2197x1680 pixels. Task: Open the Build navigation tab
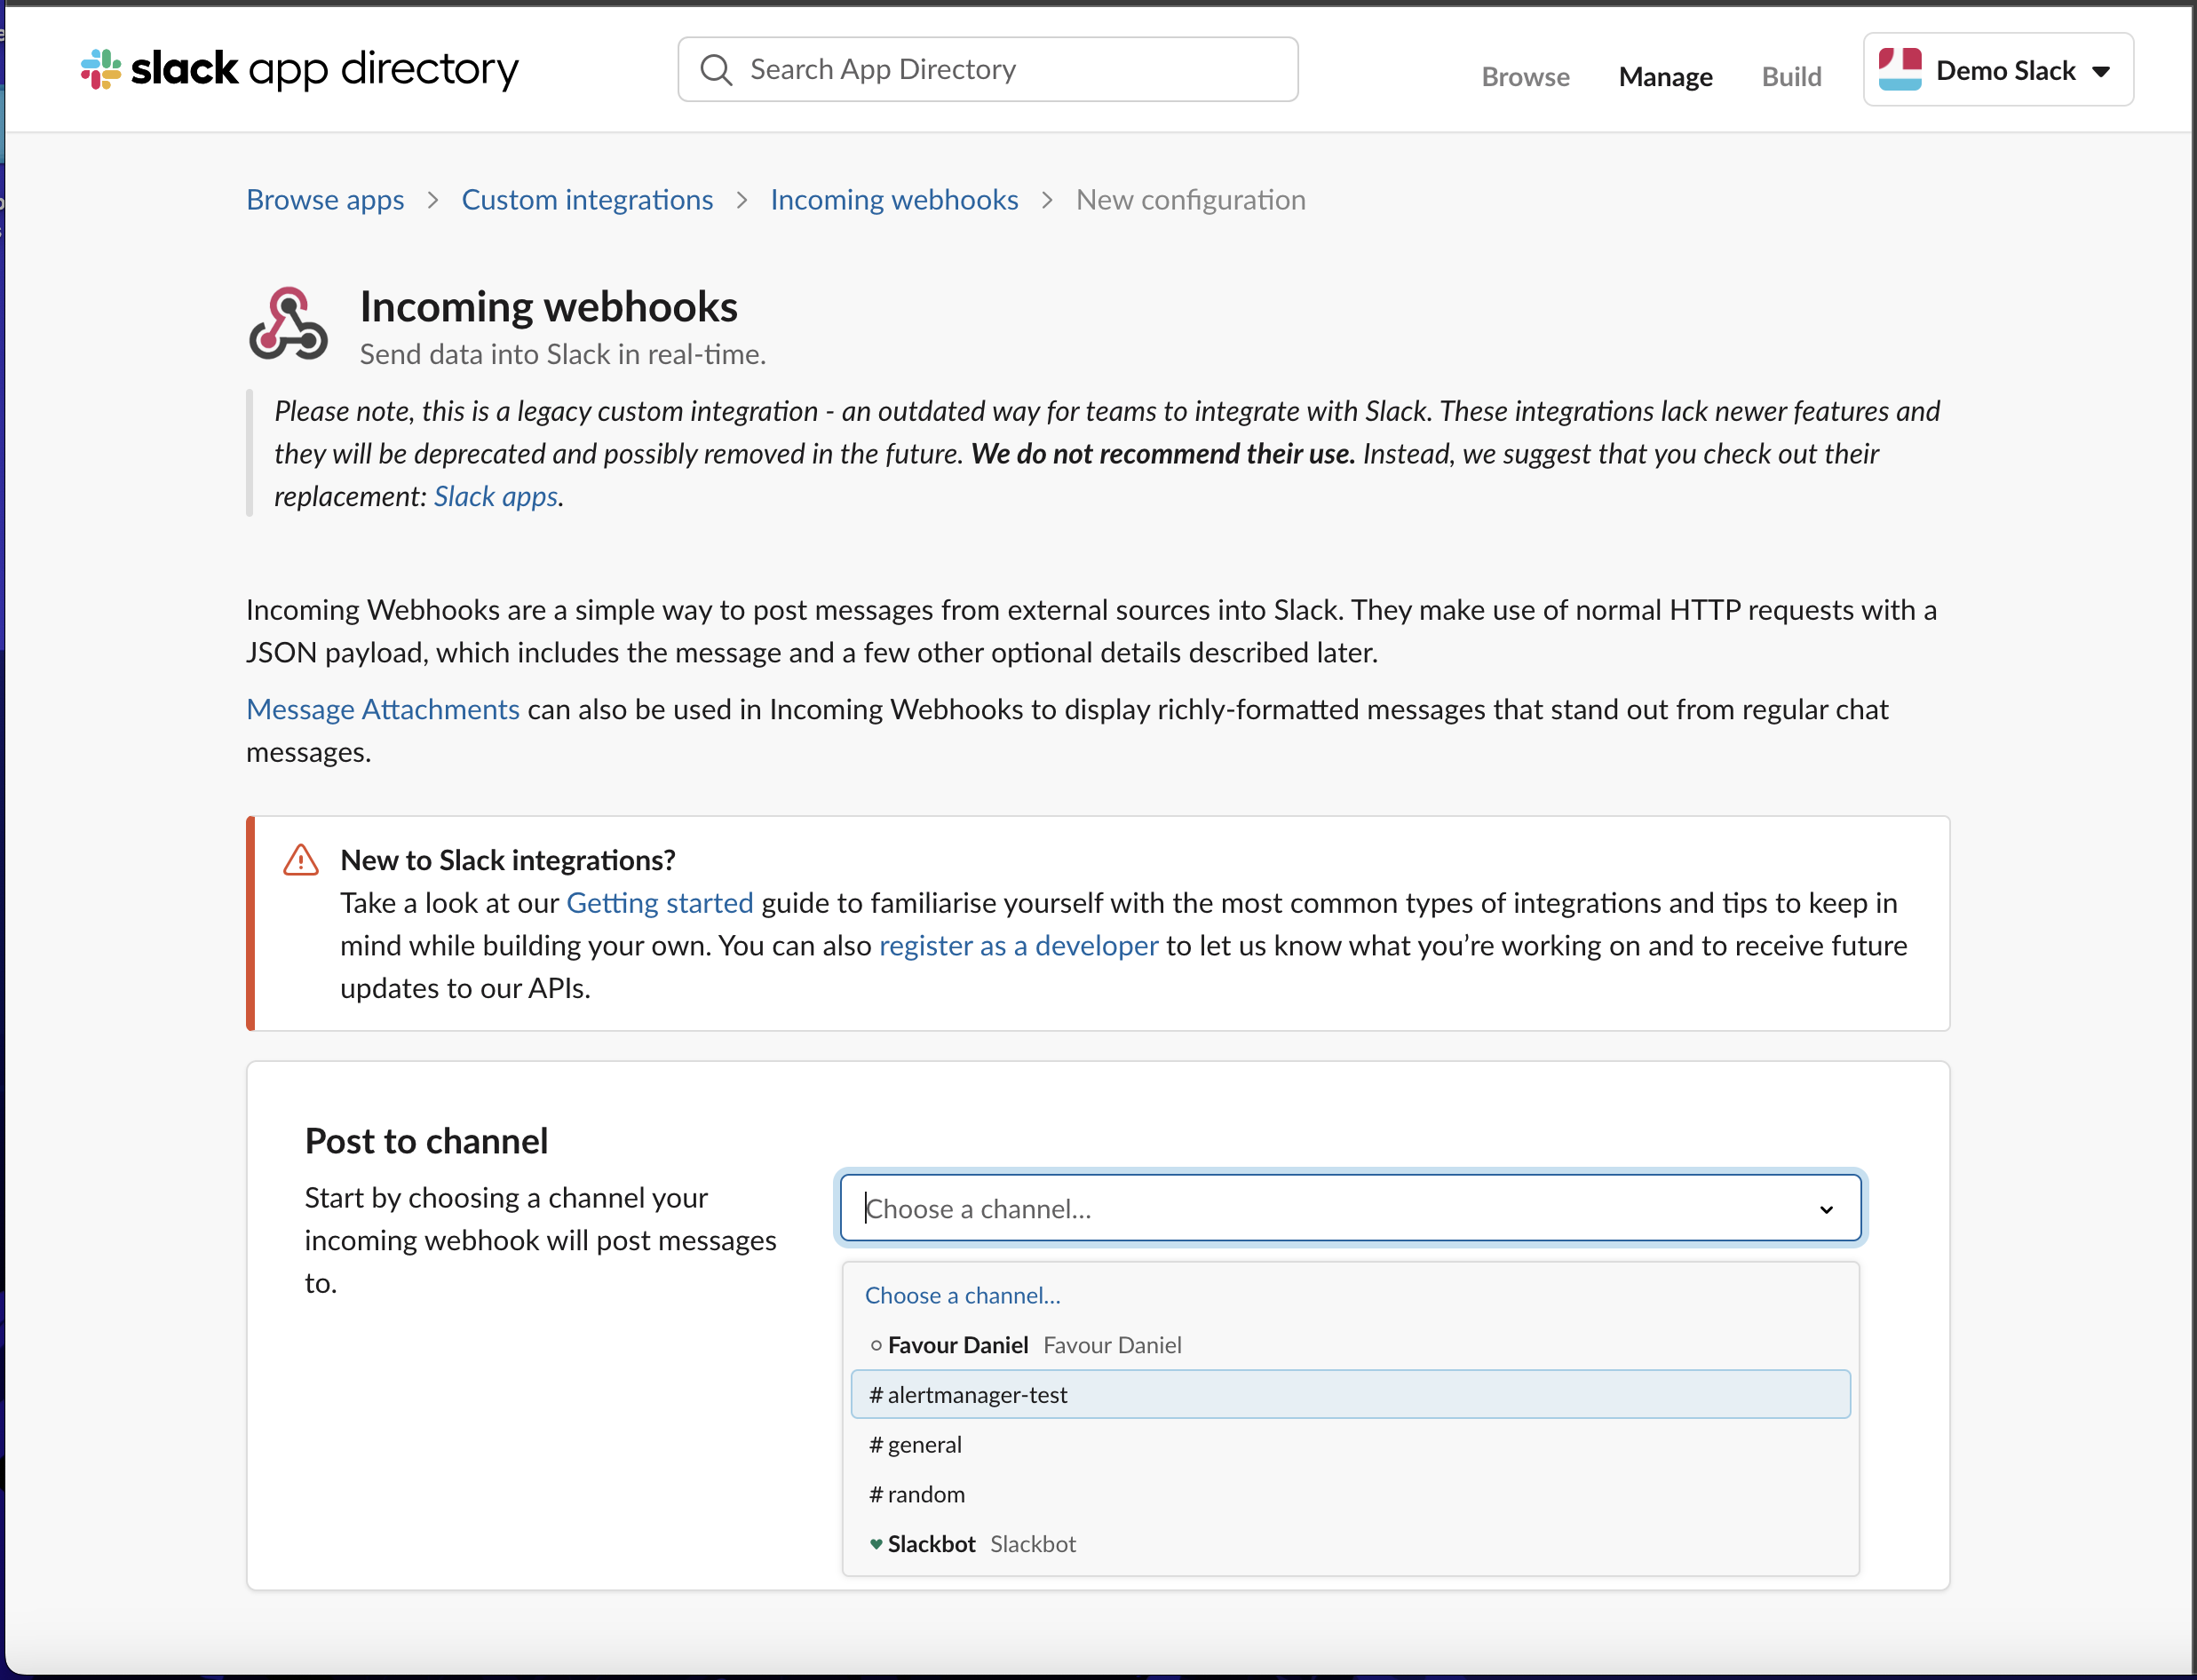[x=1791, y=76]
